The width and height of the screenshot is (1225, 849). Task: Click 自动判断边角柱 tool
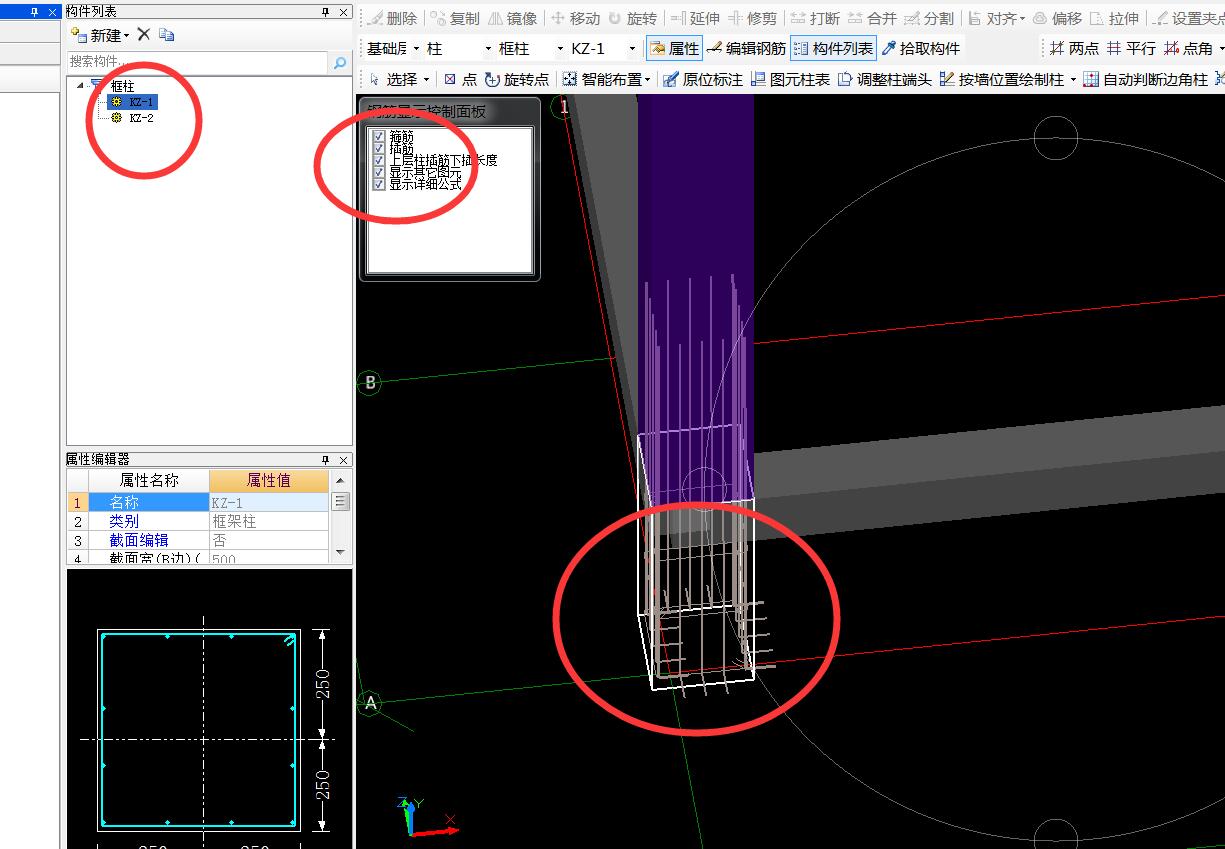(1146, 79)
